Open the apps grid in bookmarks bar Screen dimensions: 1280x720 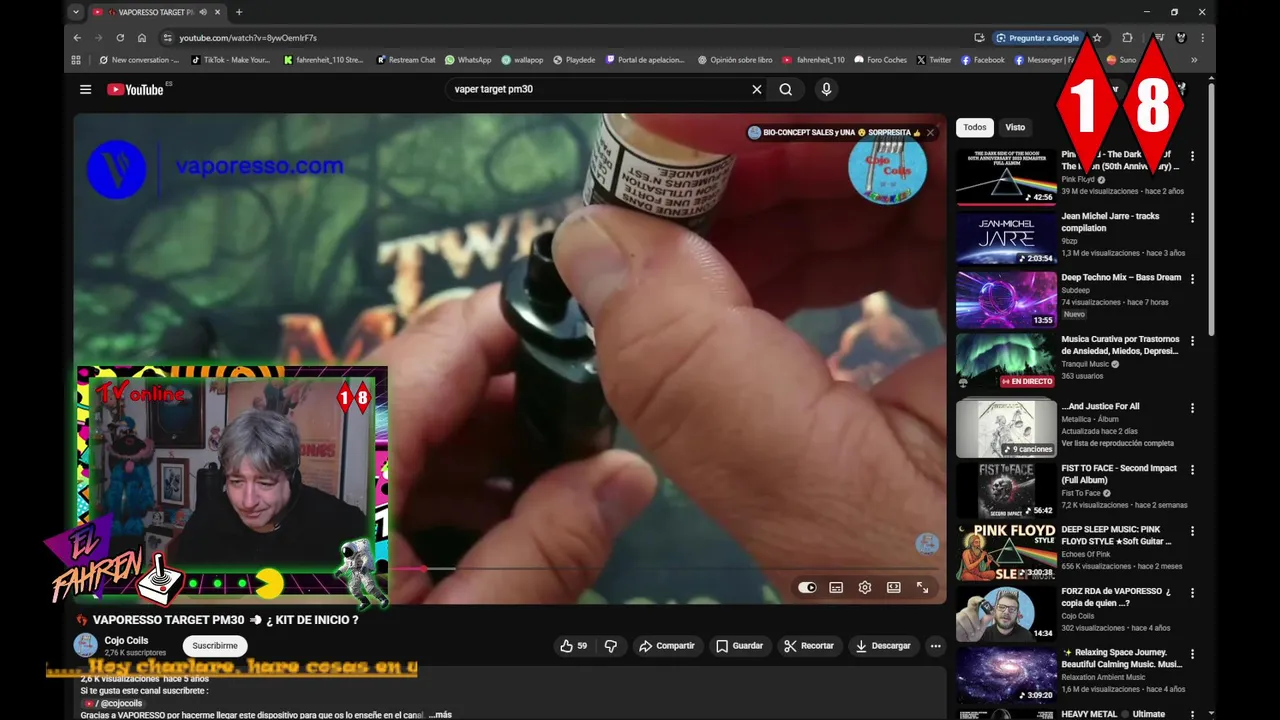tap(76, 60)
